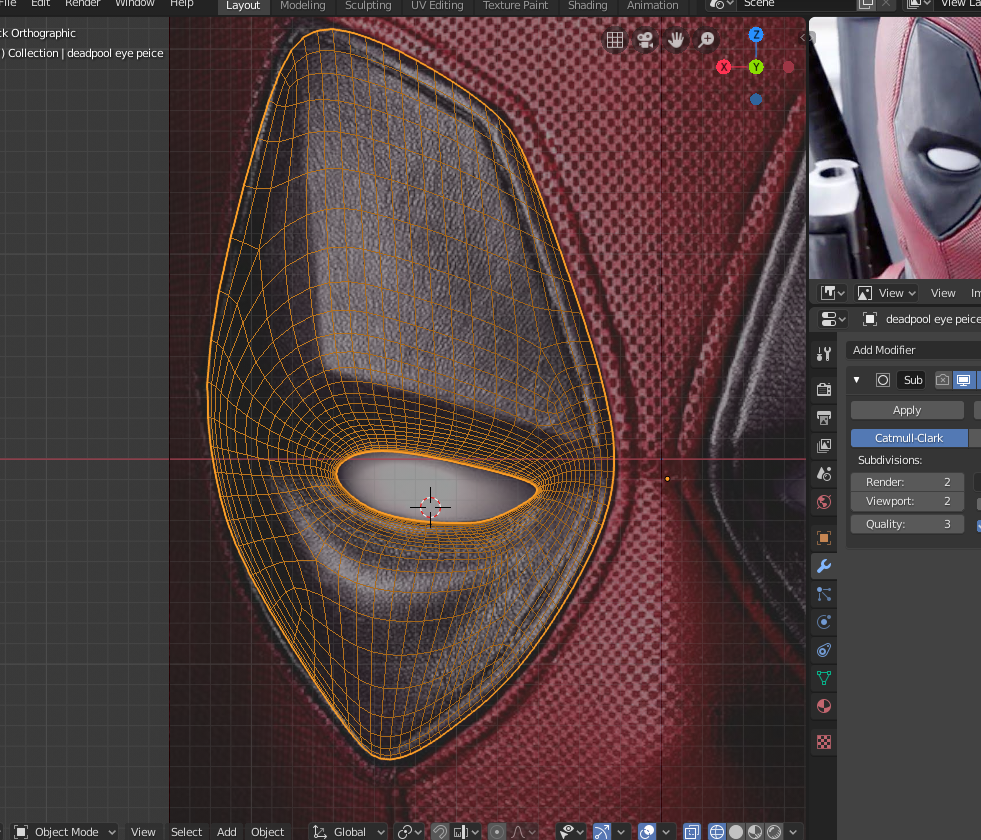
Task: Open World properties tab with red globe
Action: (x=824, y=502)
